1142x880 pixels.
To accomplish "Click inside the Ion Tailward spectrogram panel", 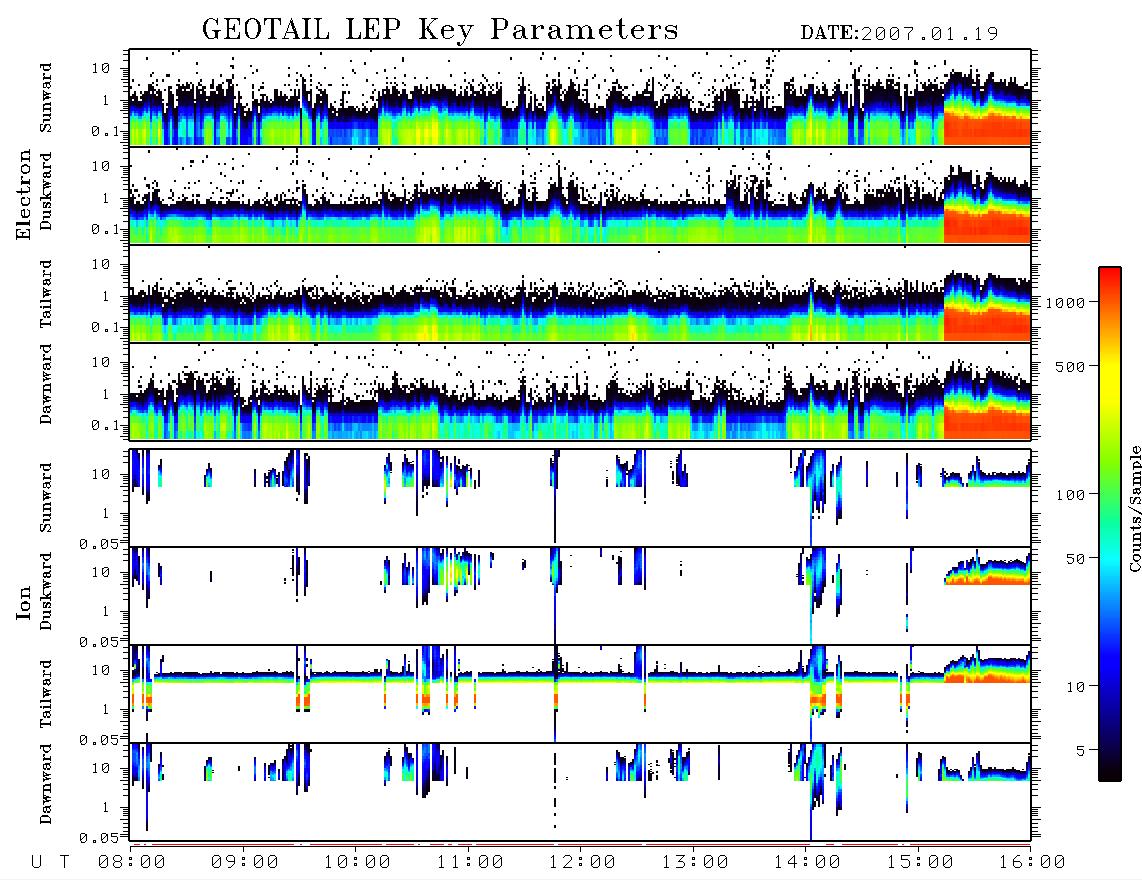I will 580,693.
